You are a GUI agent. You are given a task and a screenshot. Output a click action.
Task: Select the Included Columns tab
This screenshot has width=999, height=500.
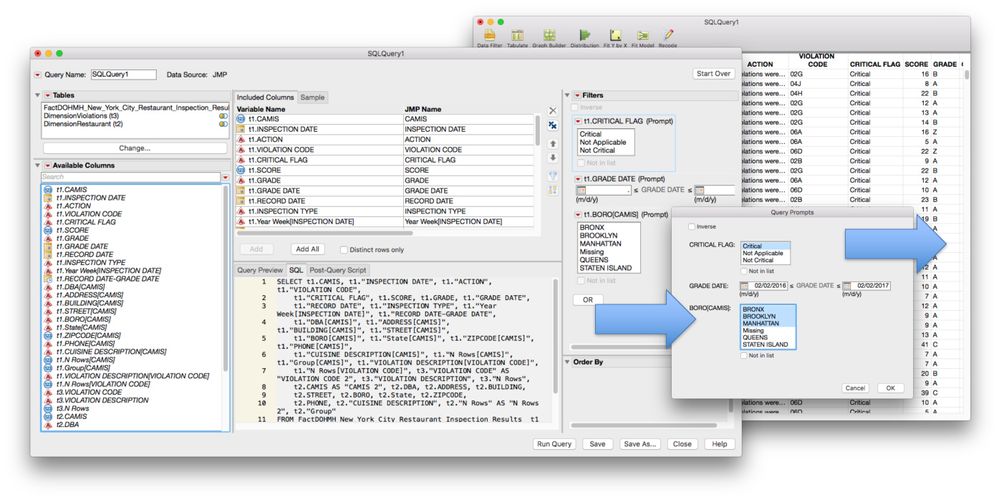click(x=265, y=97)
